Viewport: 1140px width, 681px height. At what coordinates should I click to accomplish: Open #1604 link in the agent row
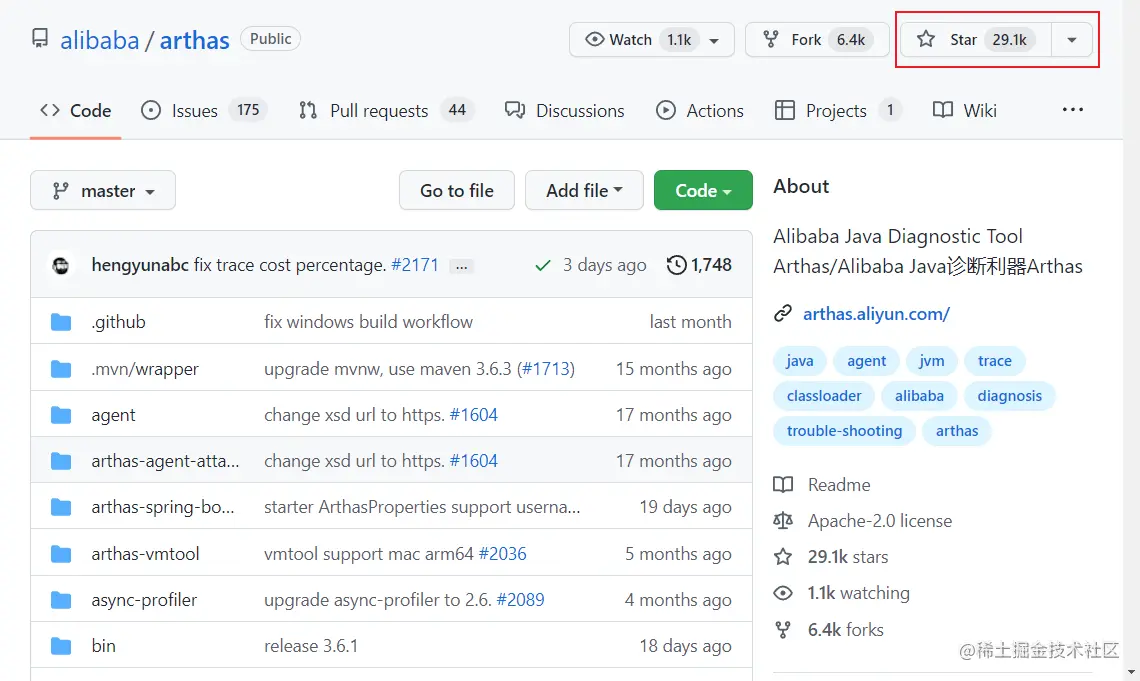(473, 415)
